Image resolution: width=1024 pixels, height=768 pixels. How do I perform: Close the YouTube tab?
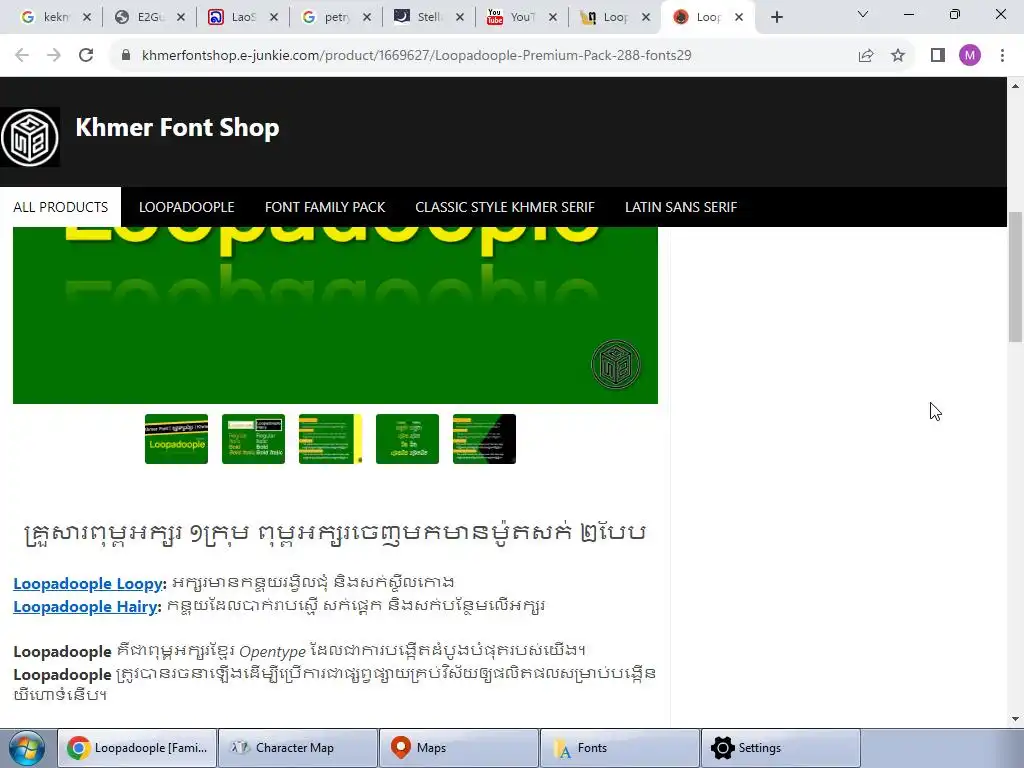point(553,18)
